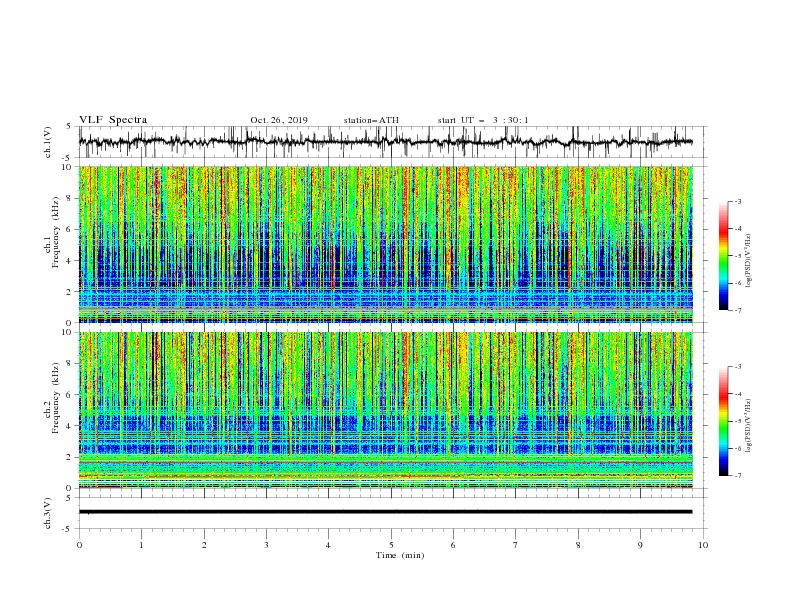This screenshot has width=792, height=612.
Task: Click time axis tick label '9'
Action: click(x=640, y=545)
